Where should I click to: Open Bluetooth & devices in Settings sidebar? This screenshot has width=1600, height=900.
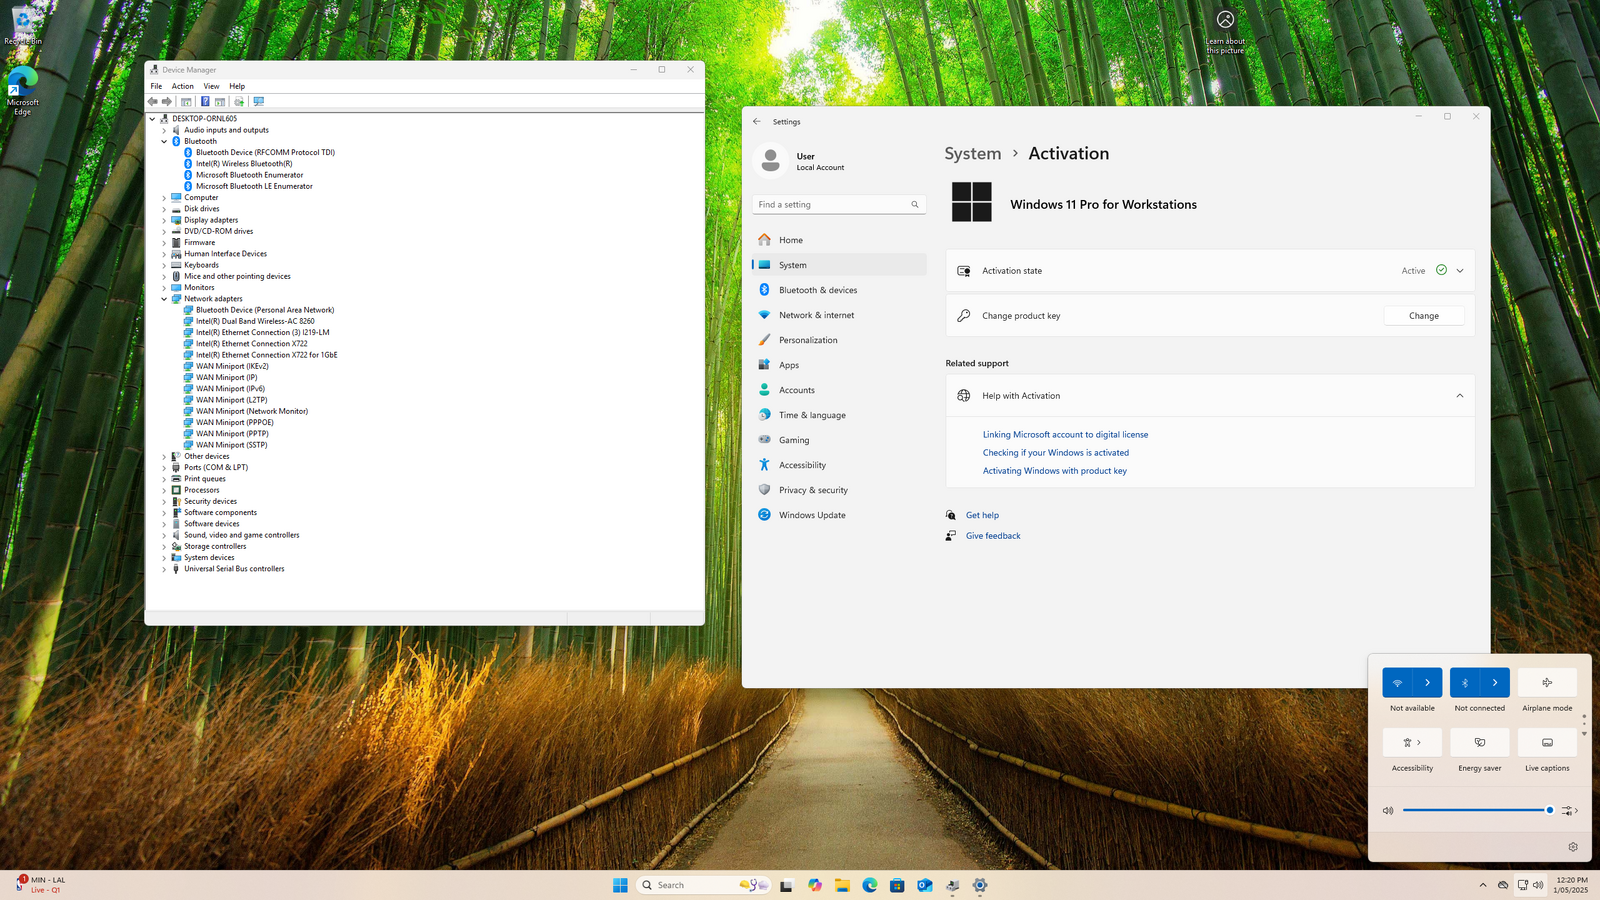tap(817, 290)
